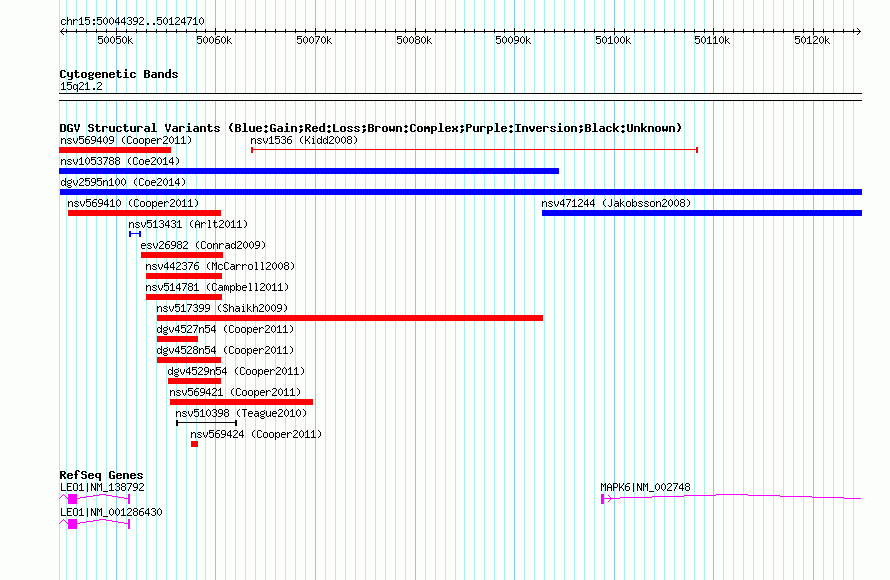Click the chr15:50044392..50124710 coordinates text
Screen dimensions: 890x580
click(132, 21)
